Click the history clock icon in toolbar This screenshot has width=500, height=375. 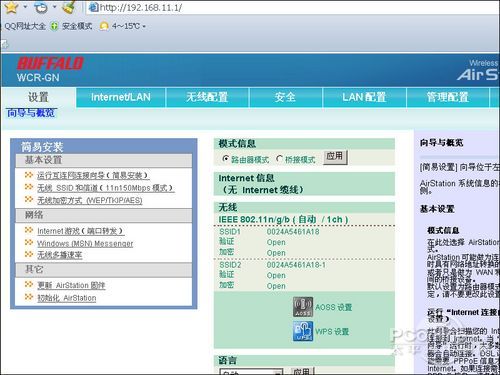pyautogui.click(x=41, y=7)
